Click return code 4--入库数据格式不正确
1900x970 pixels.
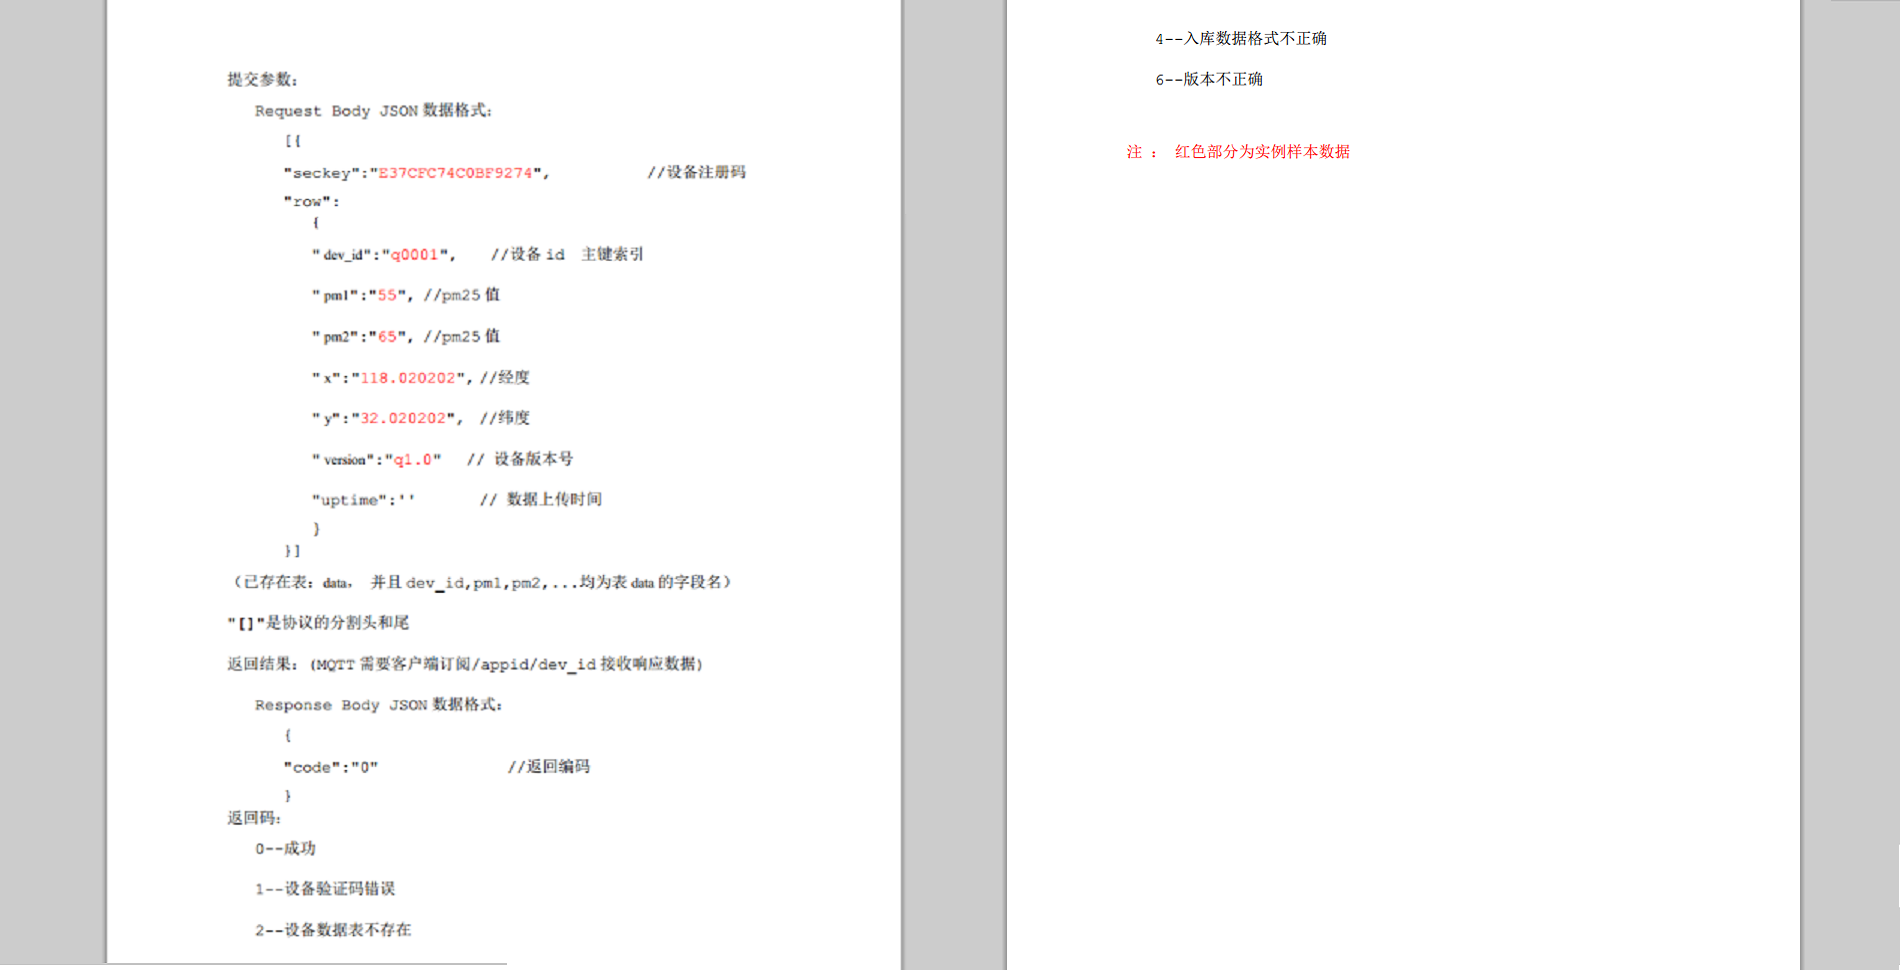point(1241,39)
